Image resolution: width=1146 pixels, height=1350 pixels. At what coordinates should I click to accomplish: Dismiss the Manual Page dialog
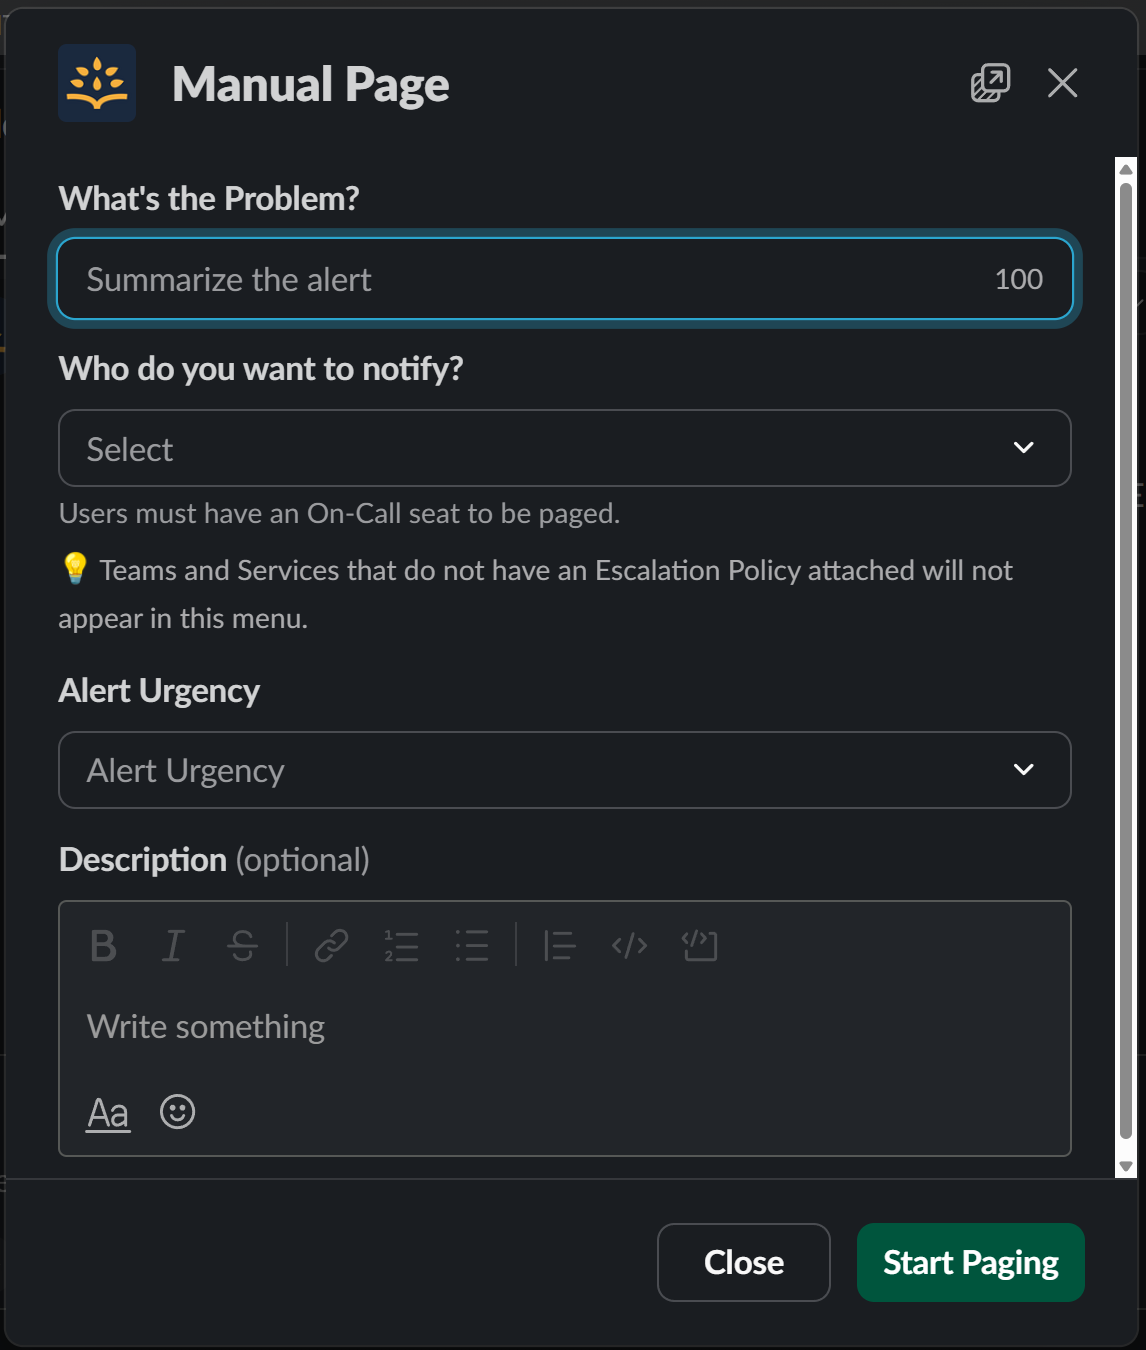pyautogui.click(x=1062, y=84)
